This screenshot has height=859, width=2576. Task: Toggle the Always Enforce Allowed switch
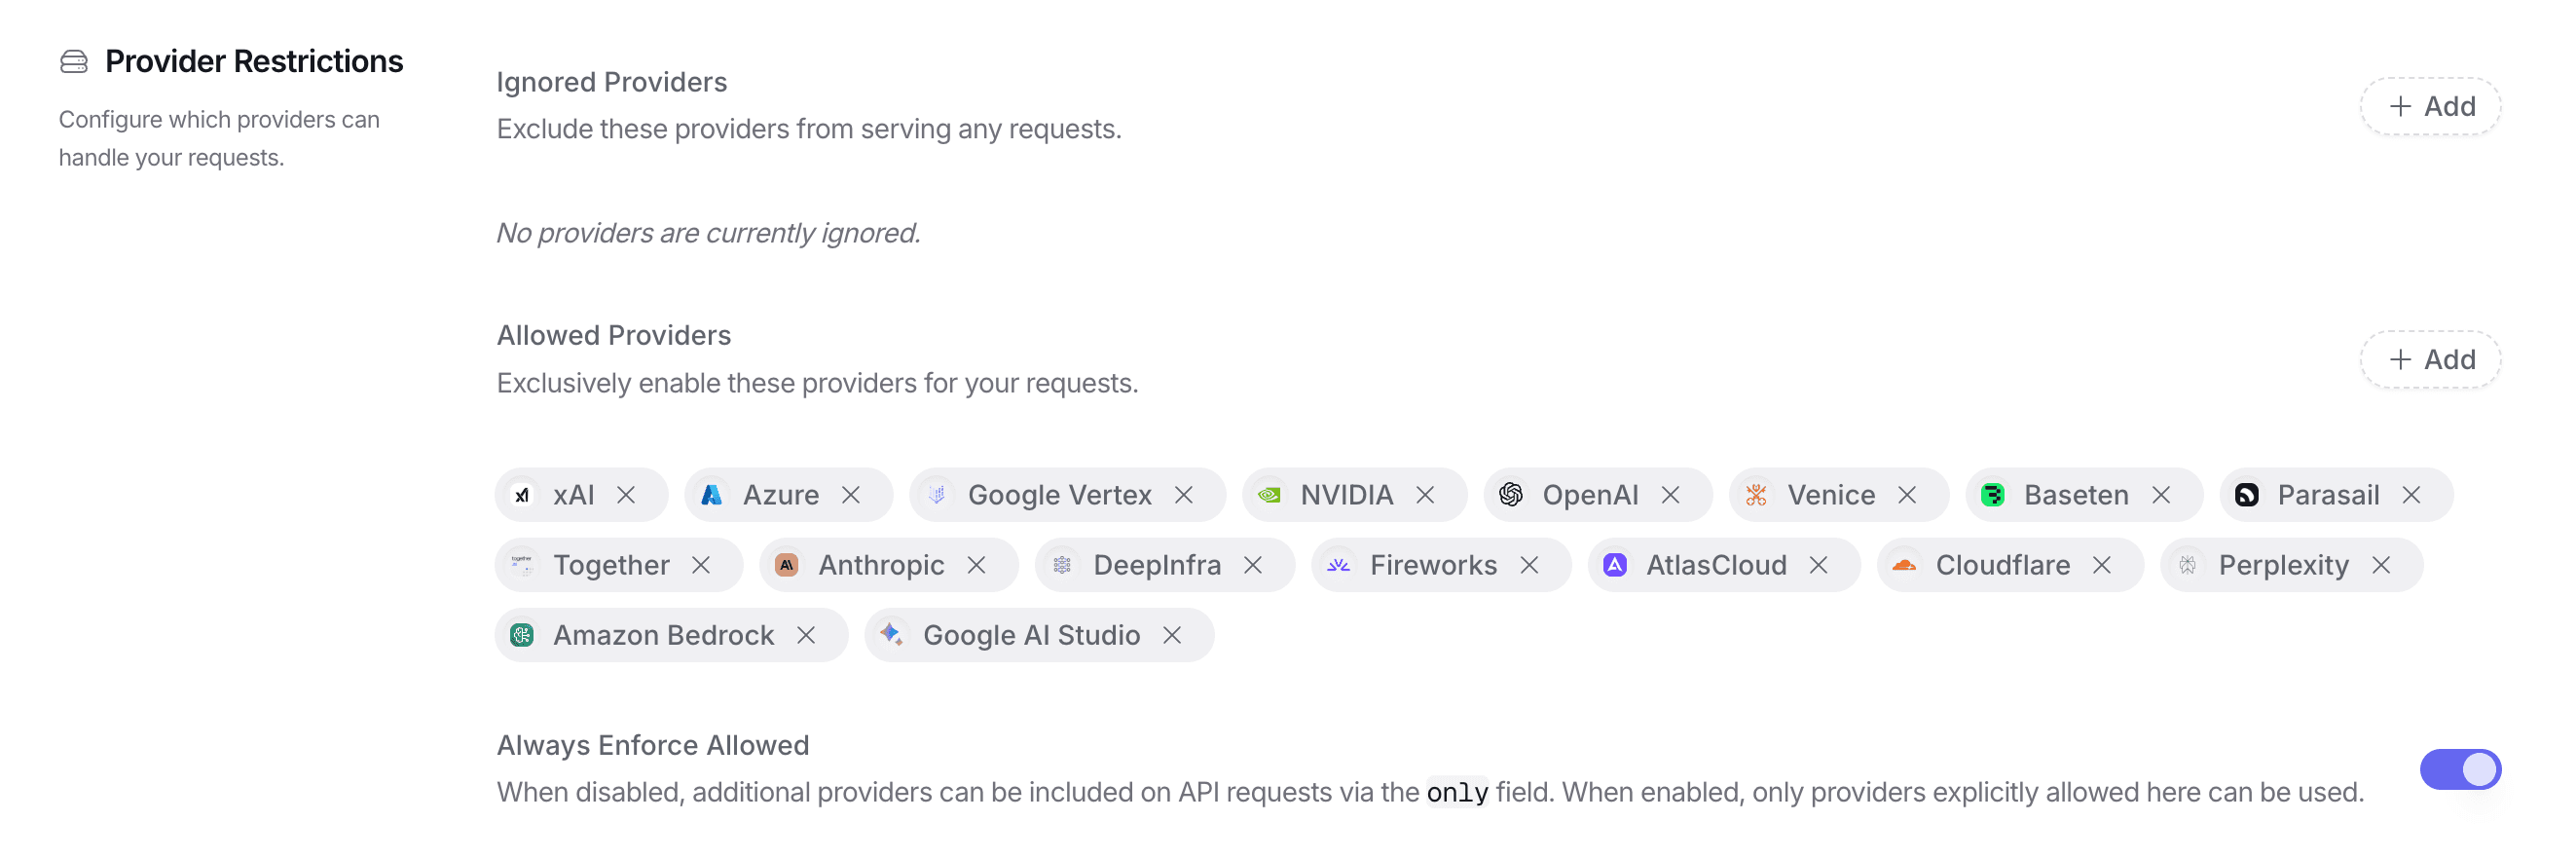pyautogui.click(x=2460, y=769)
